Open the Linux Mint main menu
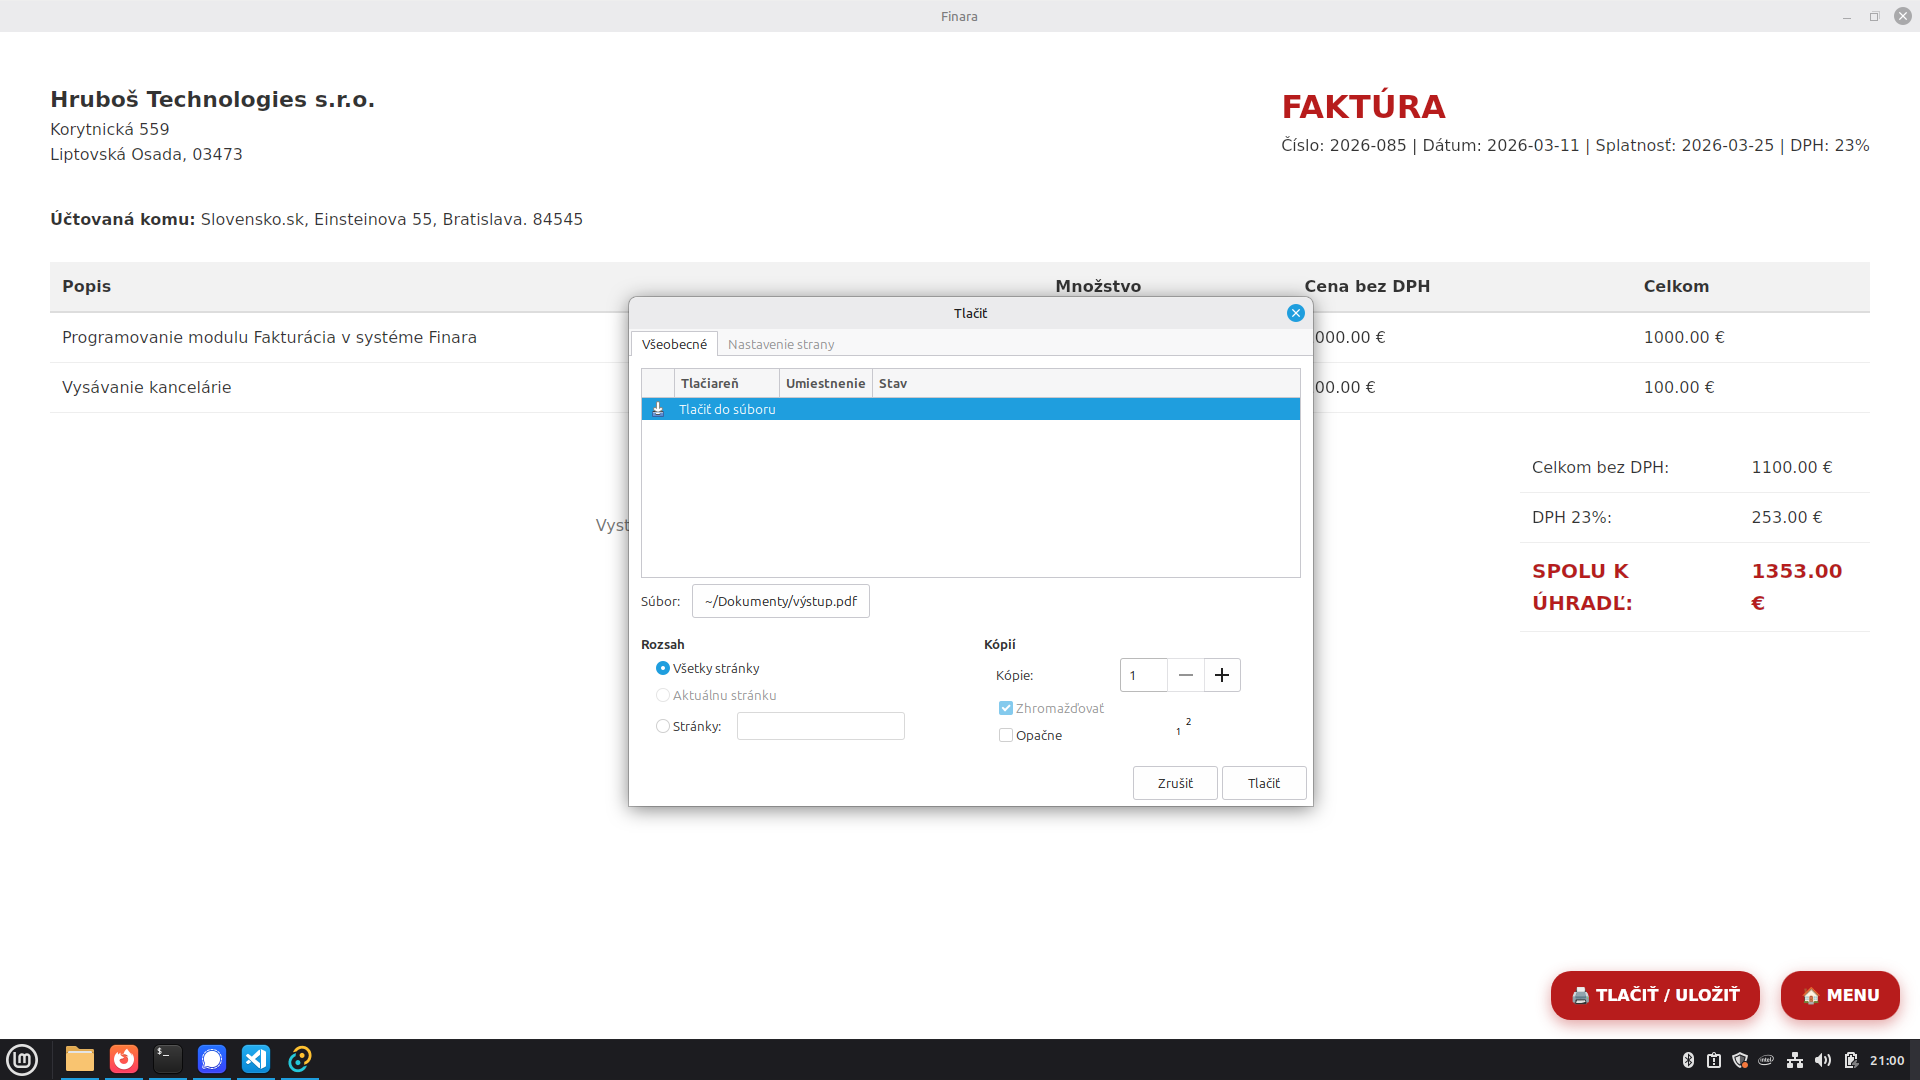 pos(22,1059)
